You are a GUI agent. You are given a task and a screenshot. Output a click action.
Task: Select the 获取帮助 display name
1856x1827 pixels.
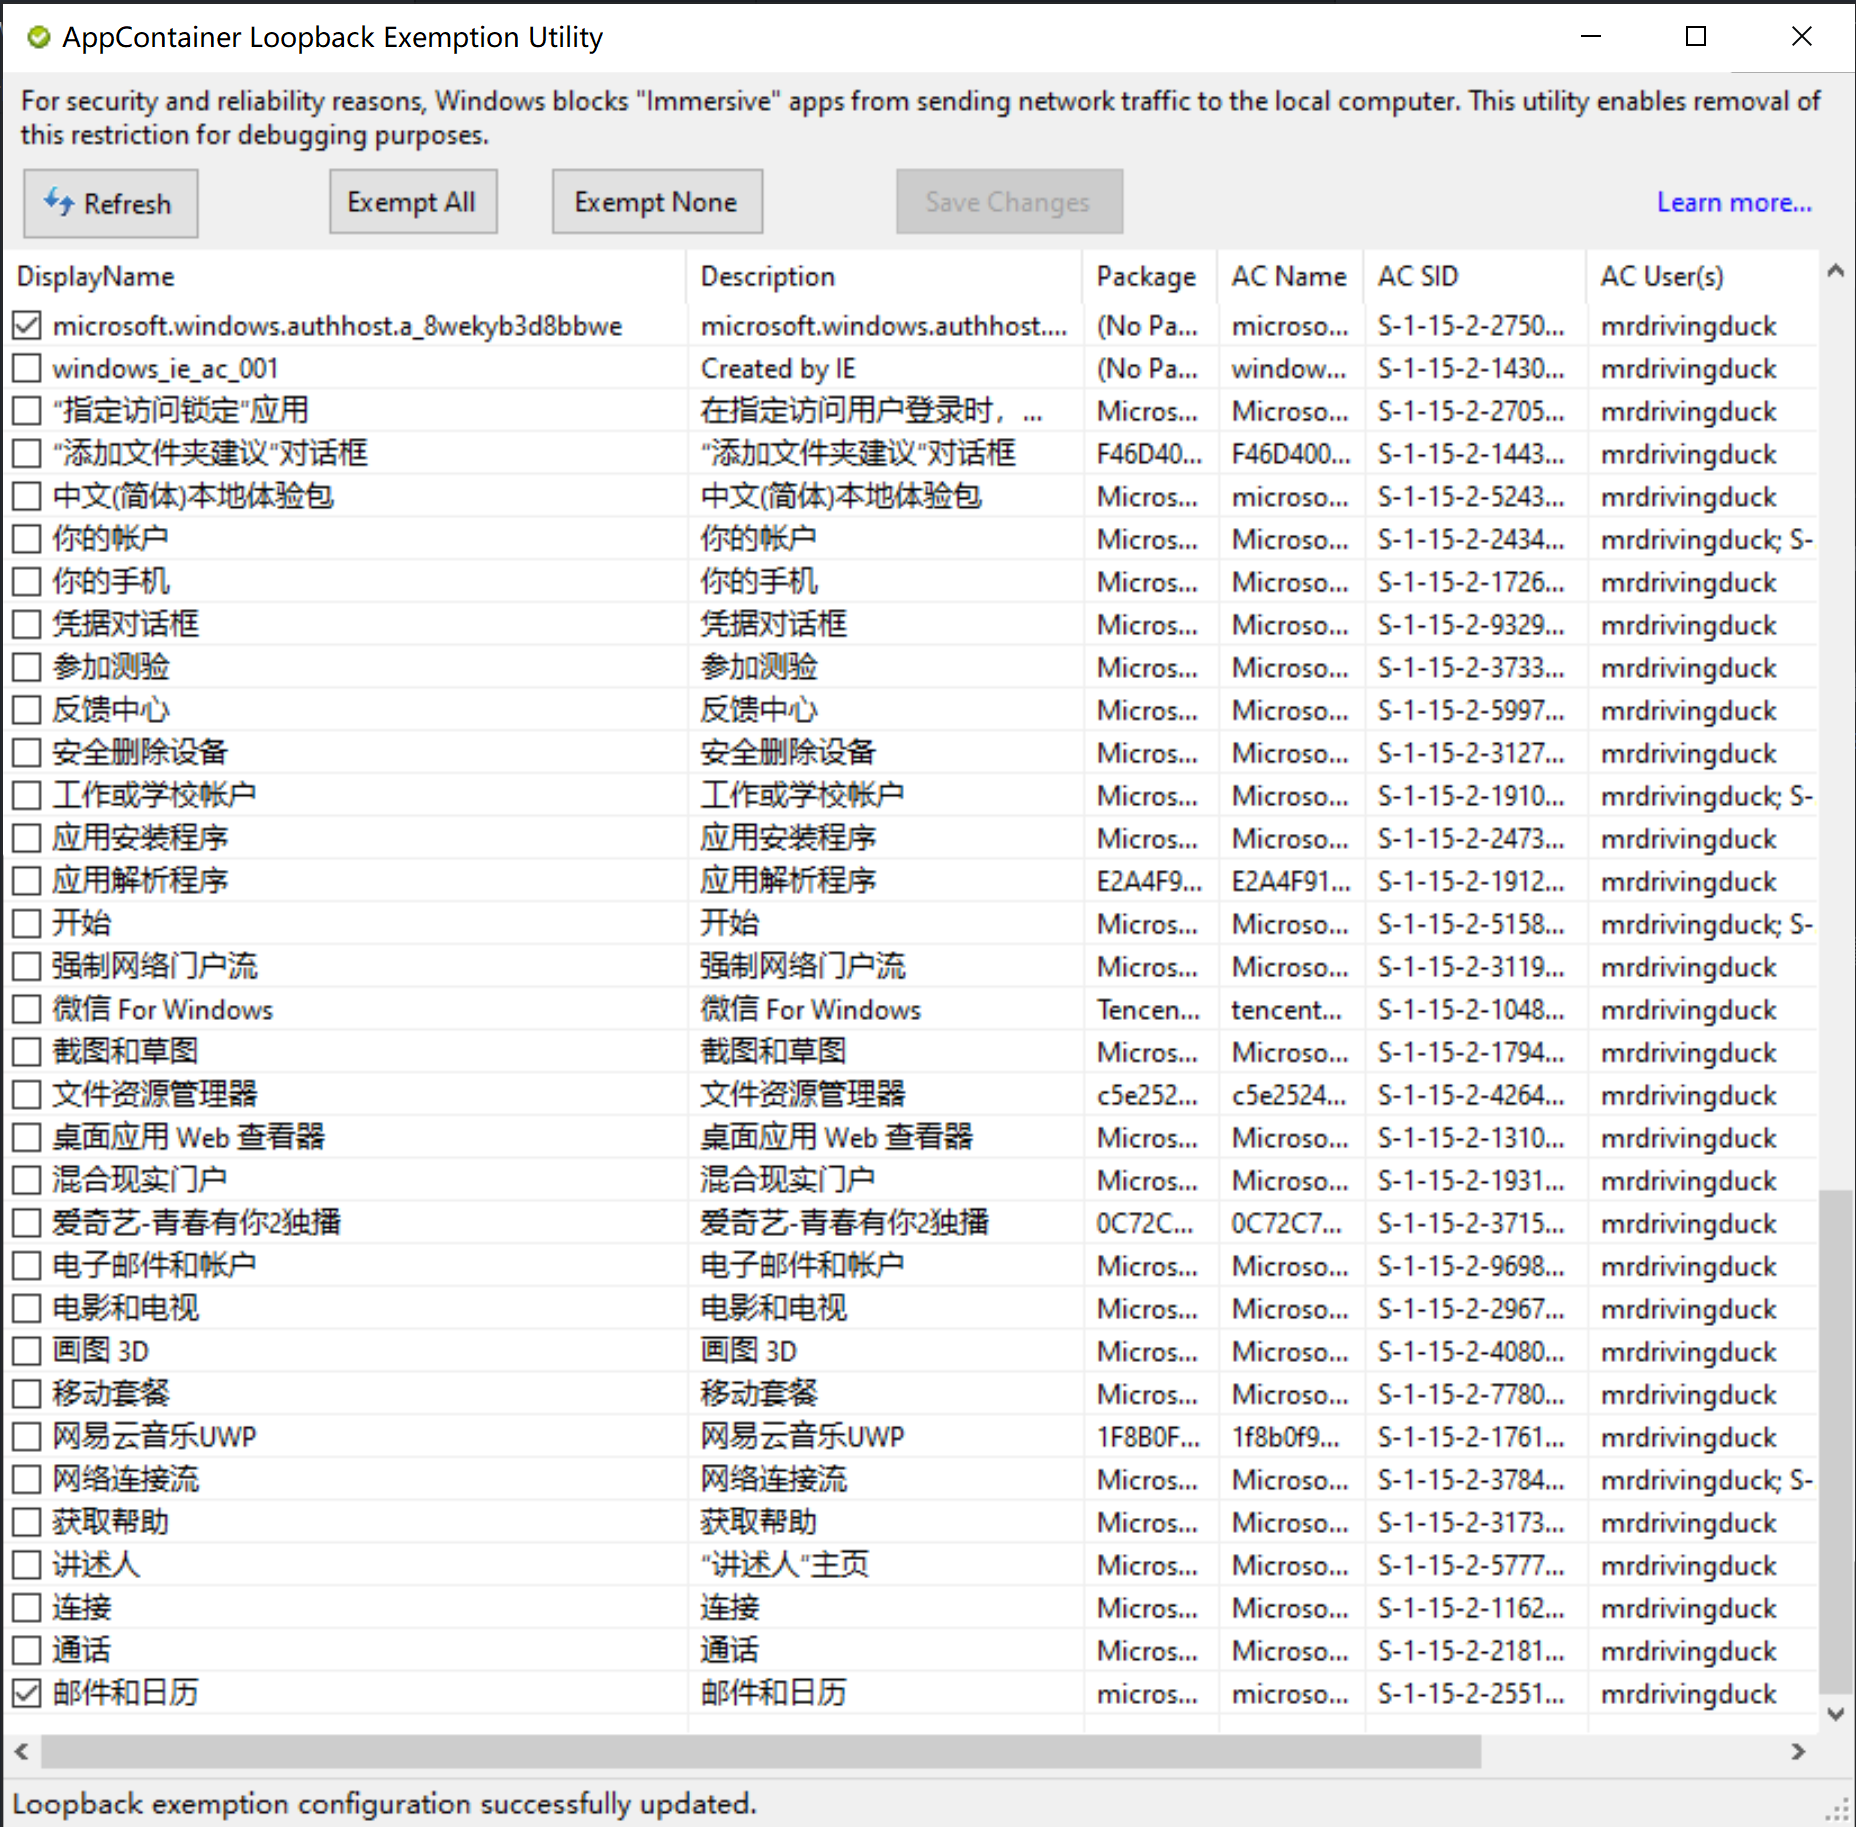(x=111, y=1522)
